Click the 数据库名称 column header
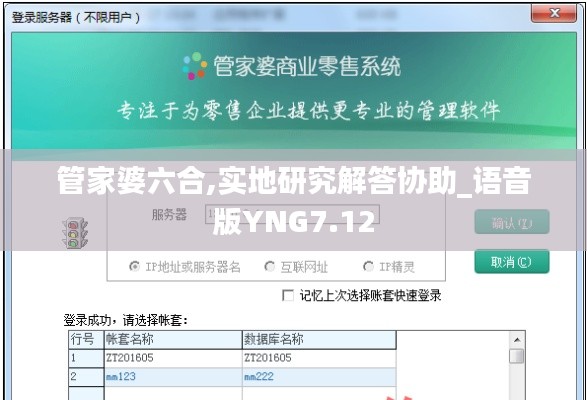 [x=319, y=340]
